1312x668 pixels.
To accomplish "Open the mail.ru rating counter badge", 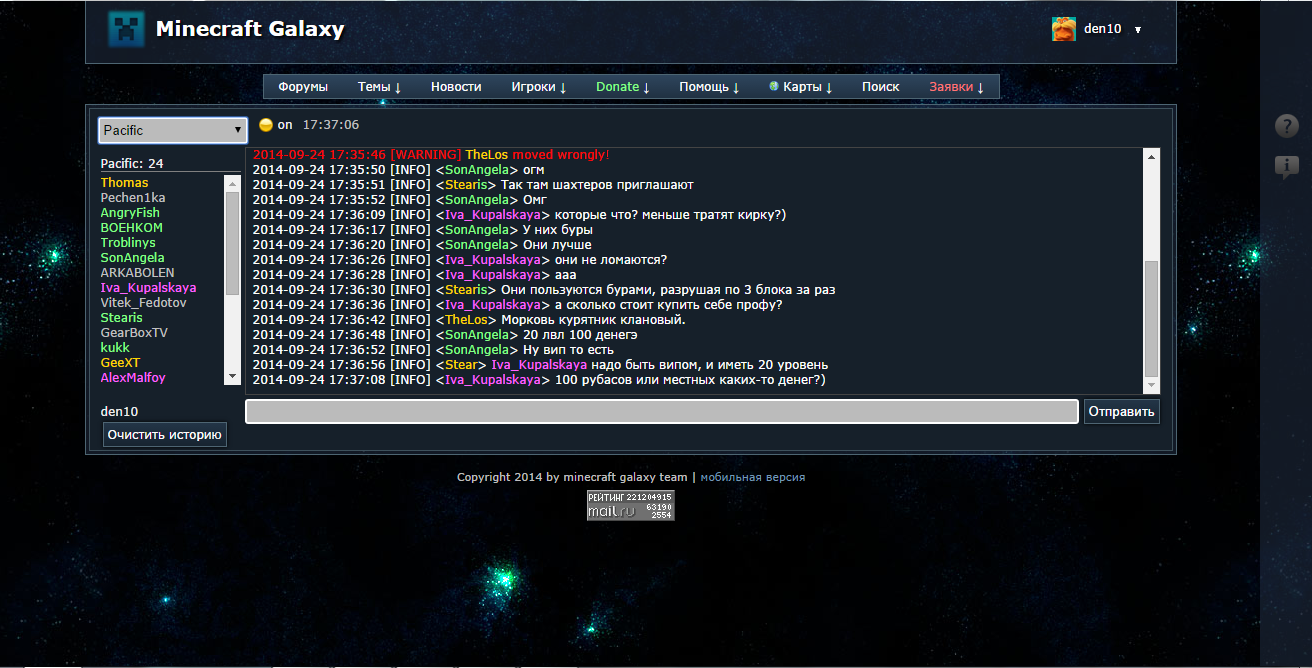I will 631,505.
